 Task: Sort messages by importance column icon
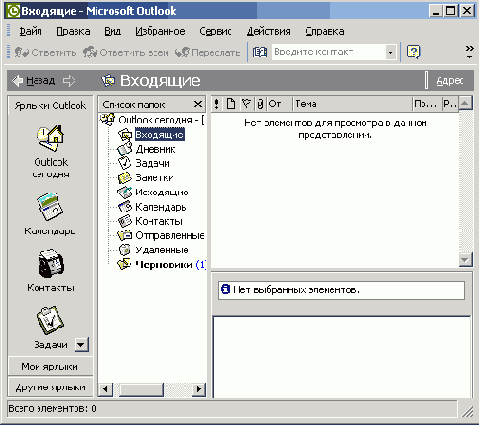click(x=216, y=104)
